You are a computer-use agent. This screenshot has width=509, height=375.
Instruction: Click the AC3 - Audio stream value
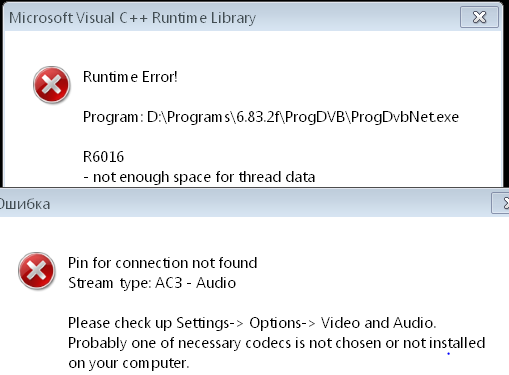tap(196, 283)
